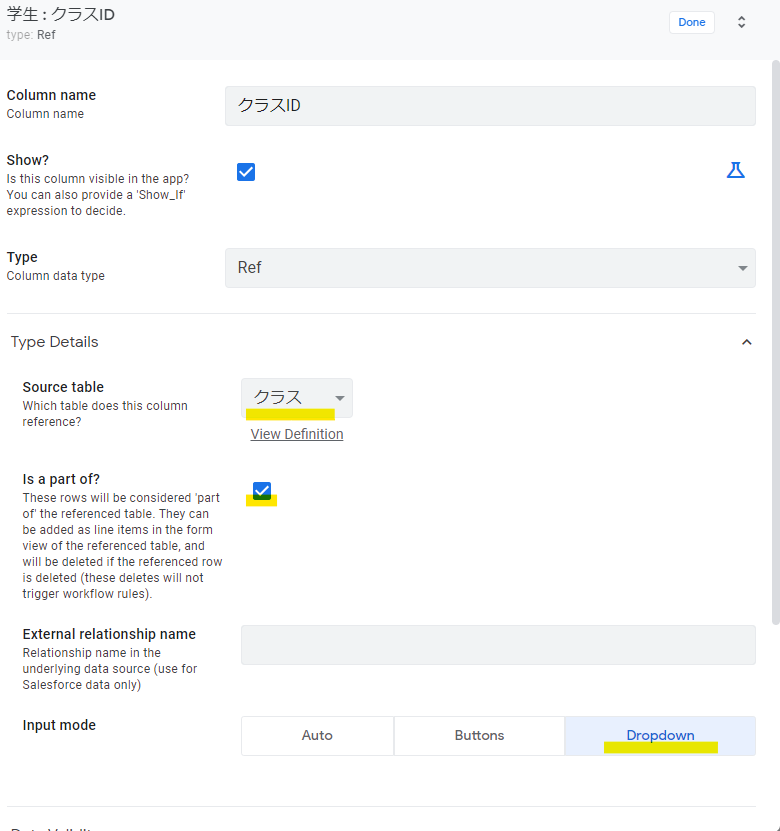The height and width of the screenshot is (831, 780).
Task: Open the Show_If expression flask icon
Action: tap(735, 171)
